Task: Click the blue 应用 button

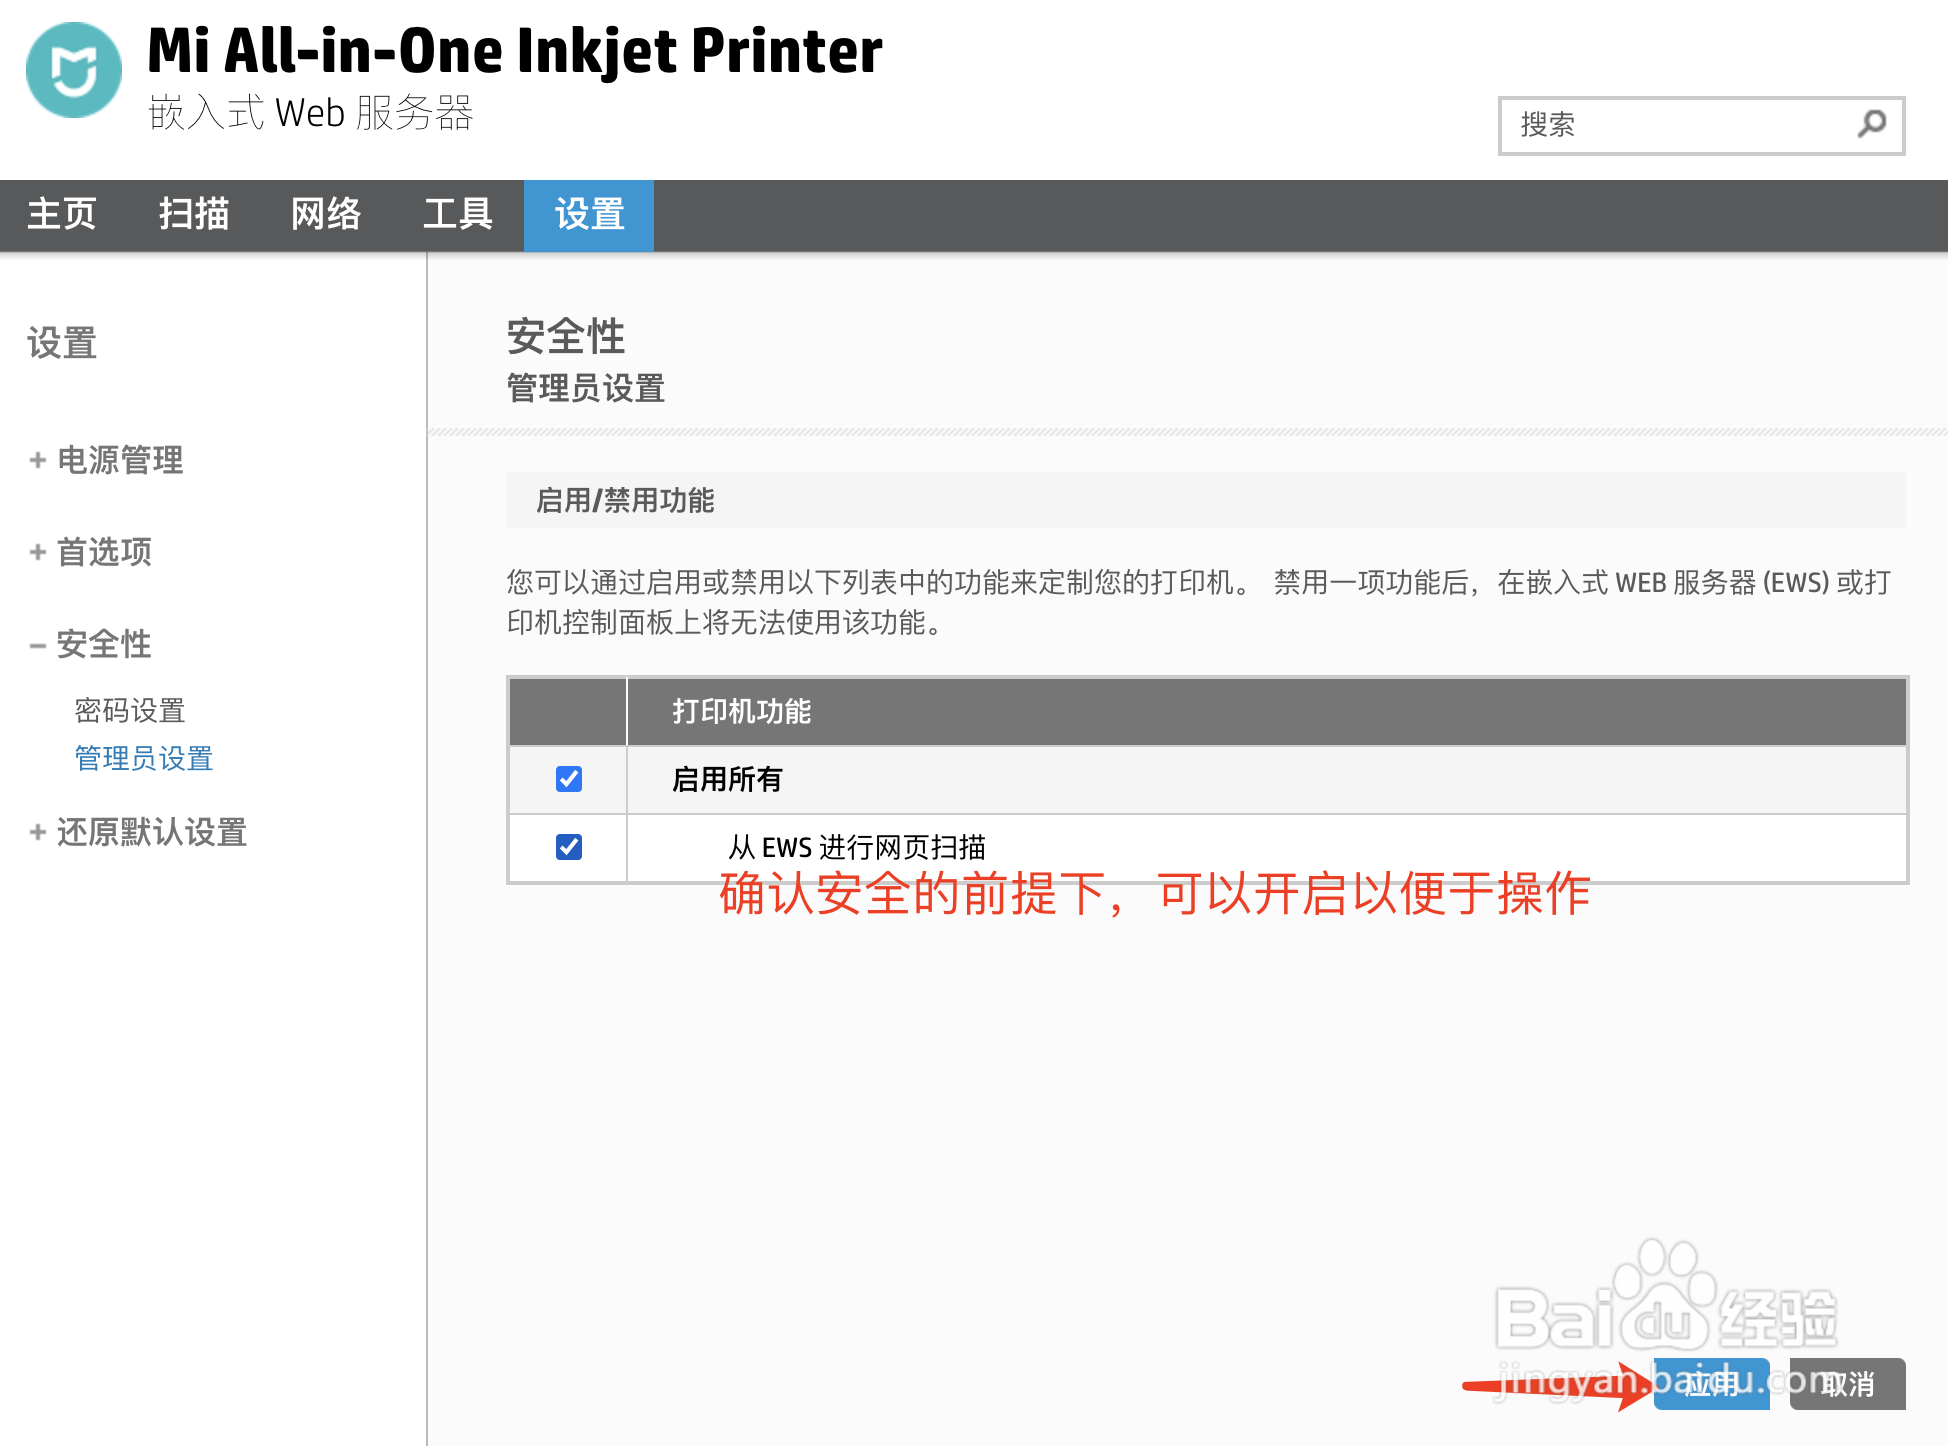Action: 1711,1384
